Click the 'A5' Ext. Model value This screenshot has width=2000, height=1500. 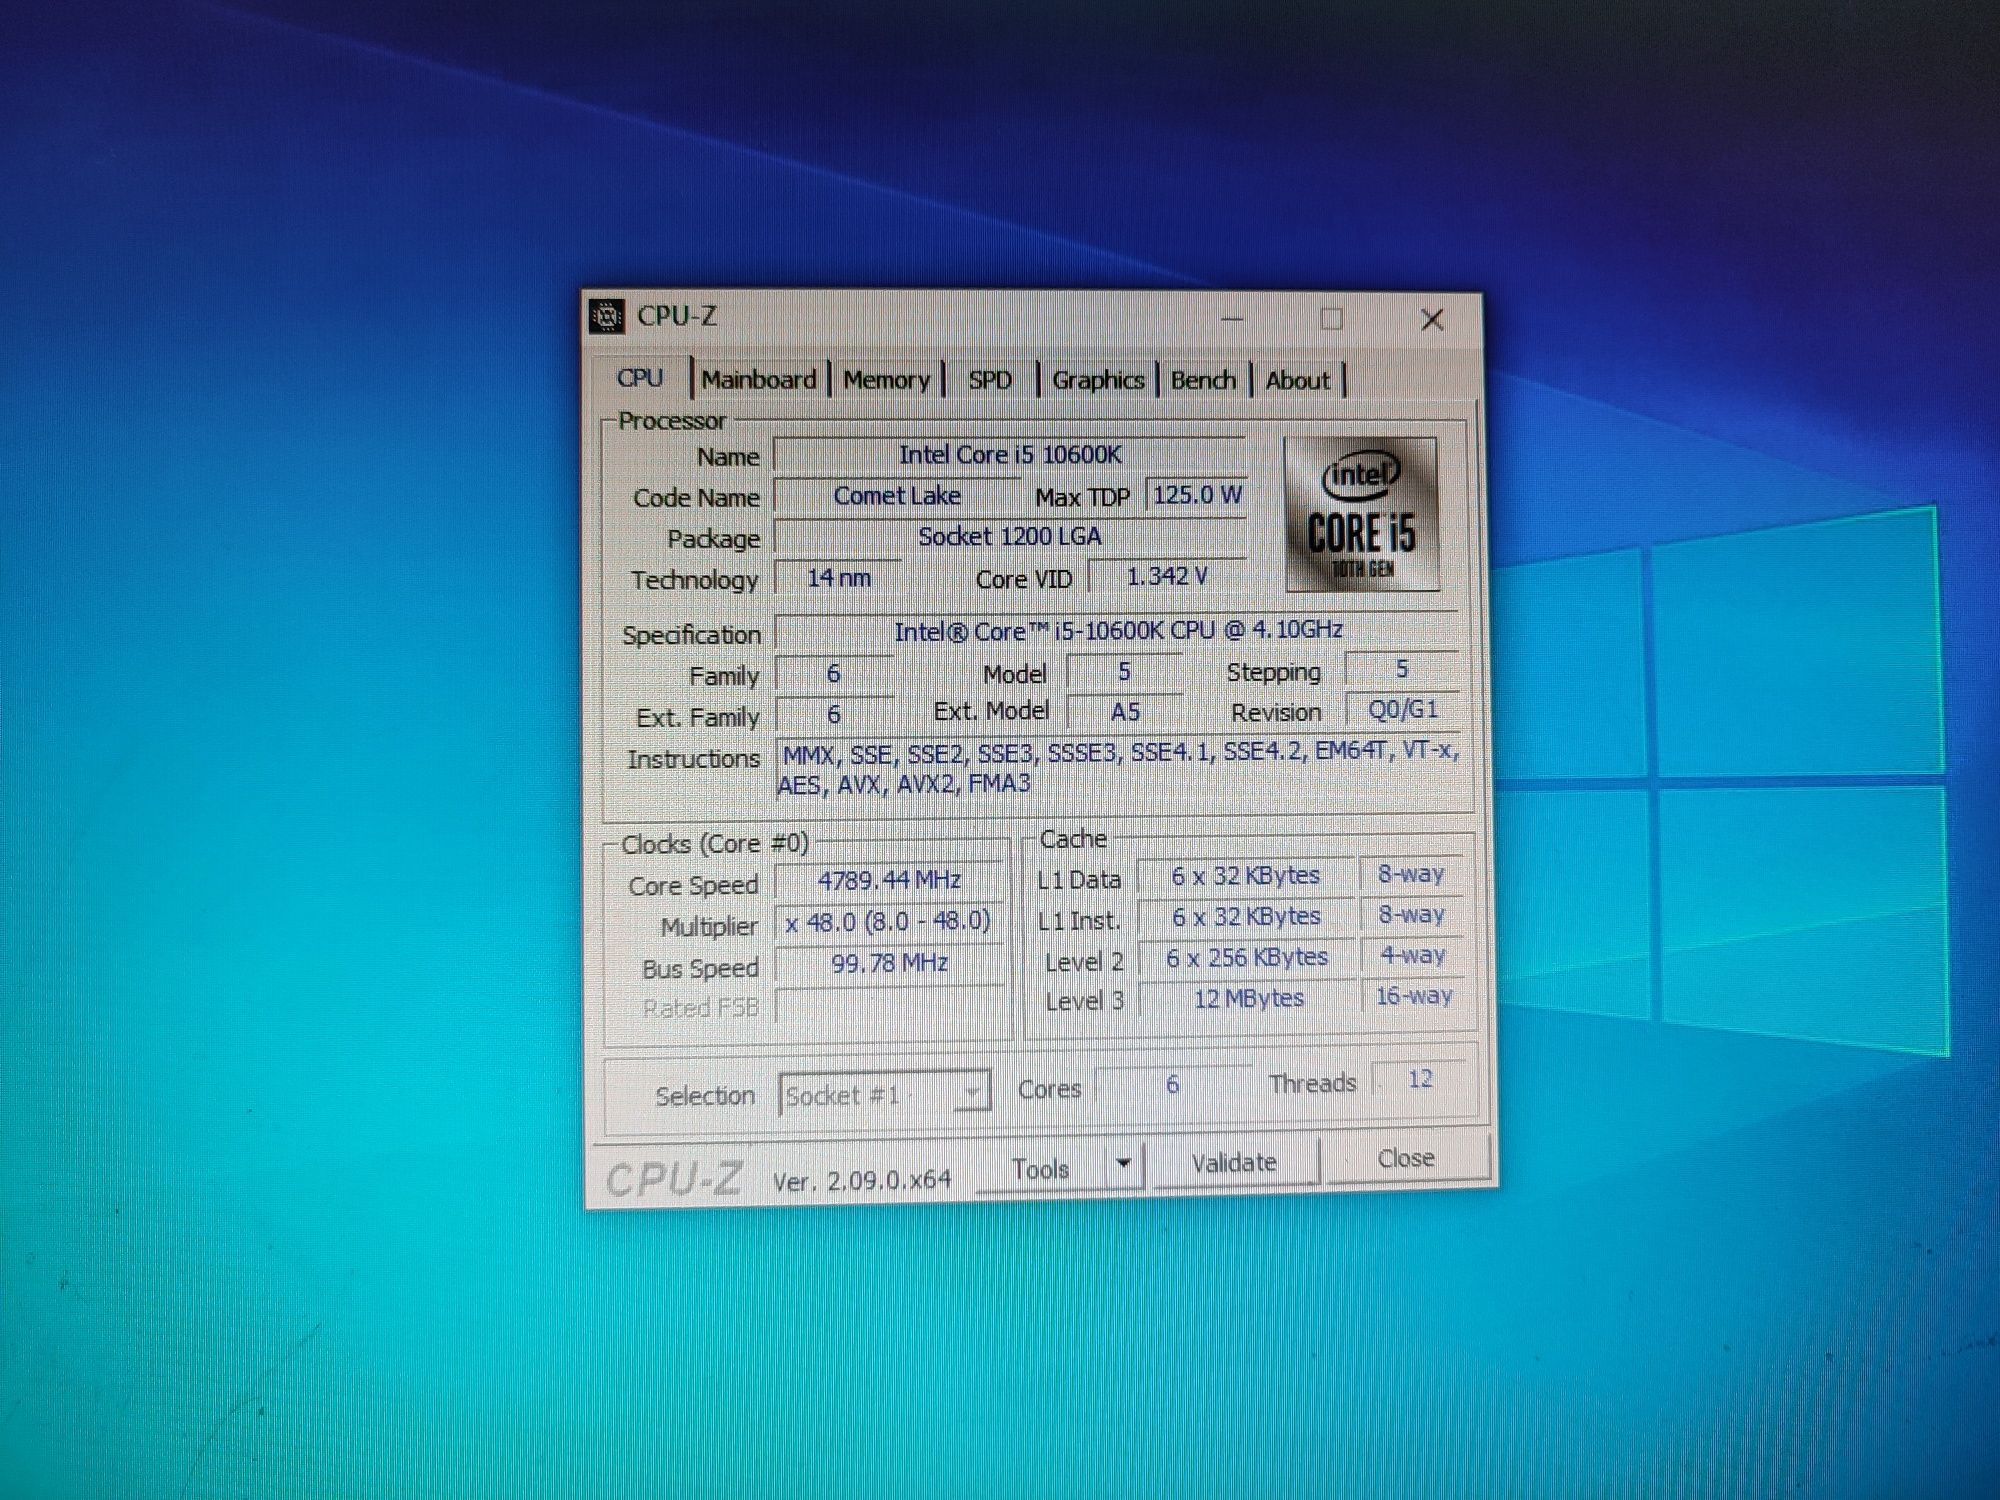(1125, 712)
